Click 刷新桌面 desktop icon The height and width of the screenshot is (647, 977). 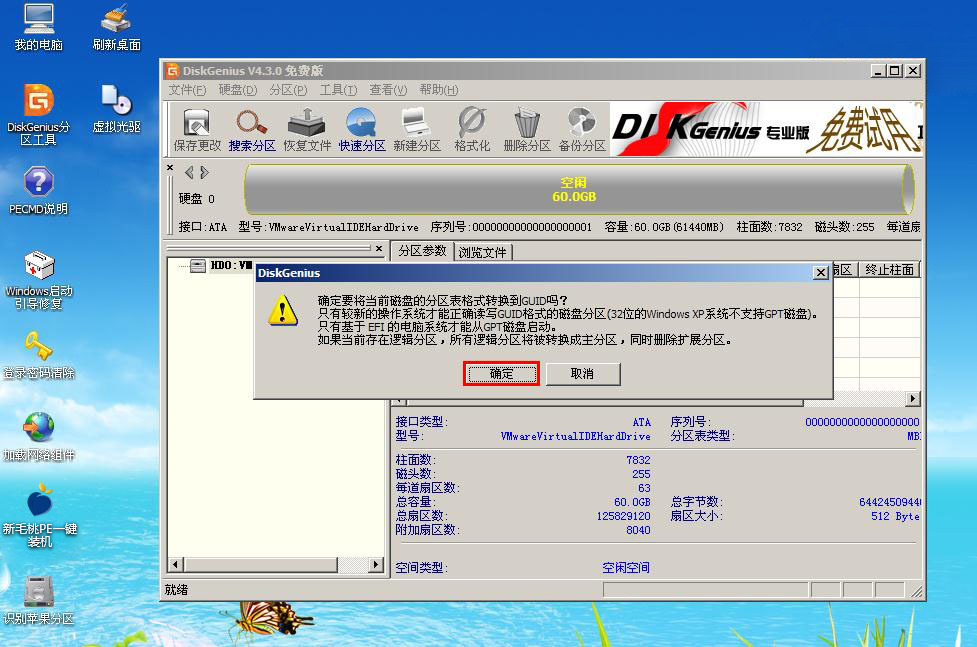pyautogui.click(x=117, y=27)
